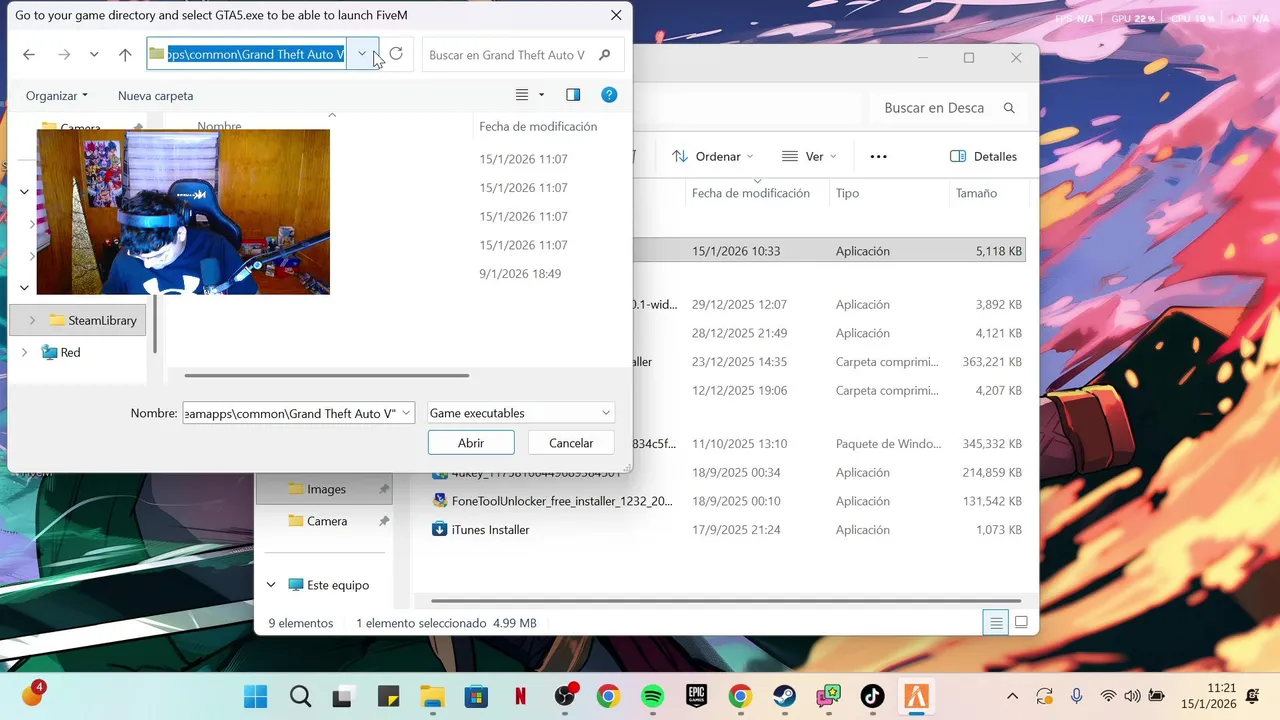The image size is (1280, 720).
Task: Open OBS Studio from taskbar
Action: 566,696
